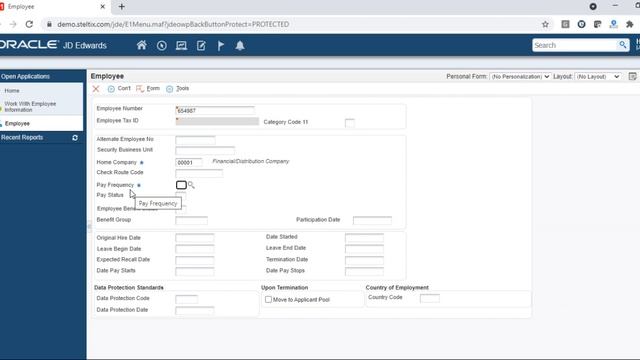Click the Data Protection Code field
This screenshot has width=640, height=360.
pyautogui.click(x=187, y=299)
